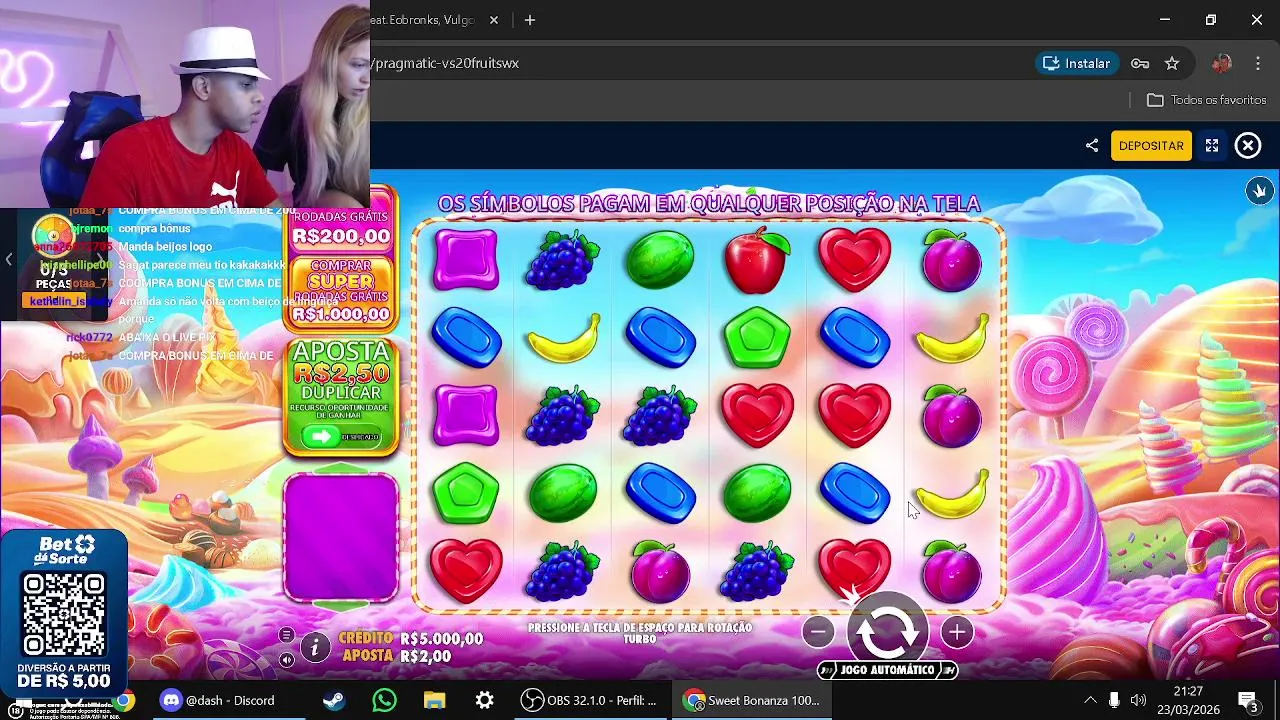Image resolution: width=1280 pixels, height=720 pixels.
Task: Toggle fullscreen mode for the game
Action: click(1212, 146)
